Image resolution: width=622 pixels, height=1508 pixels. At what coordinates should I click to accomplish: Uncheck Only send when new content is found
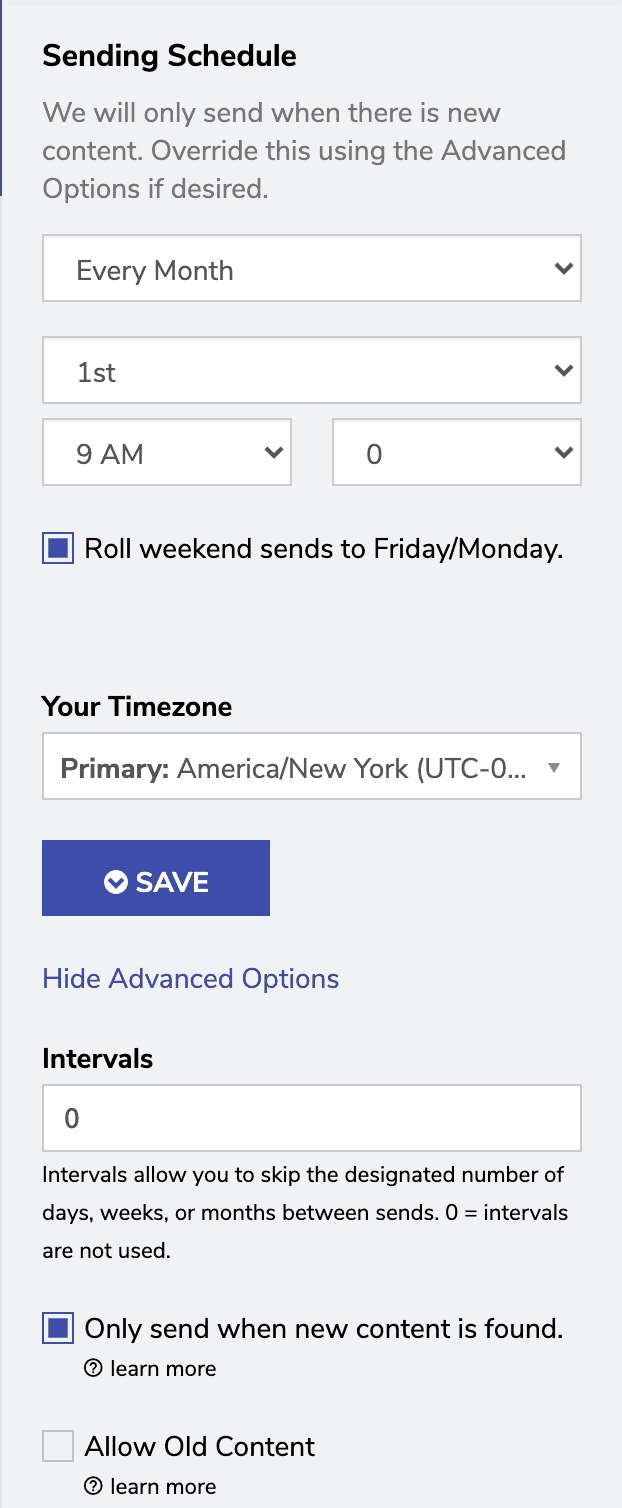(x=58, y=1329)
